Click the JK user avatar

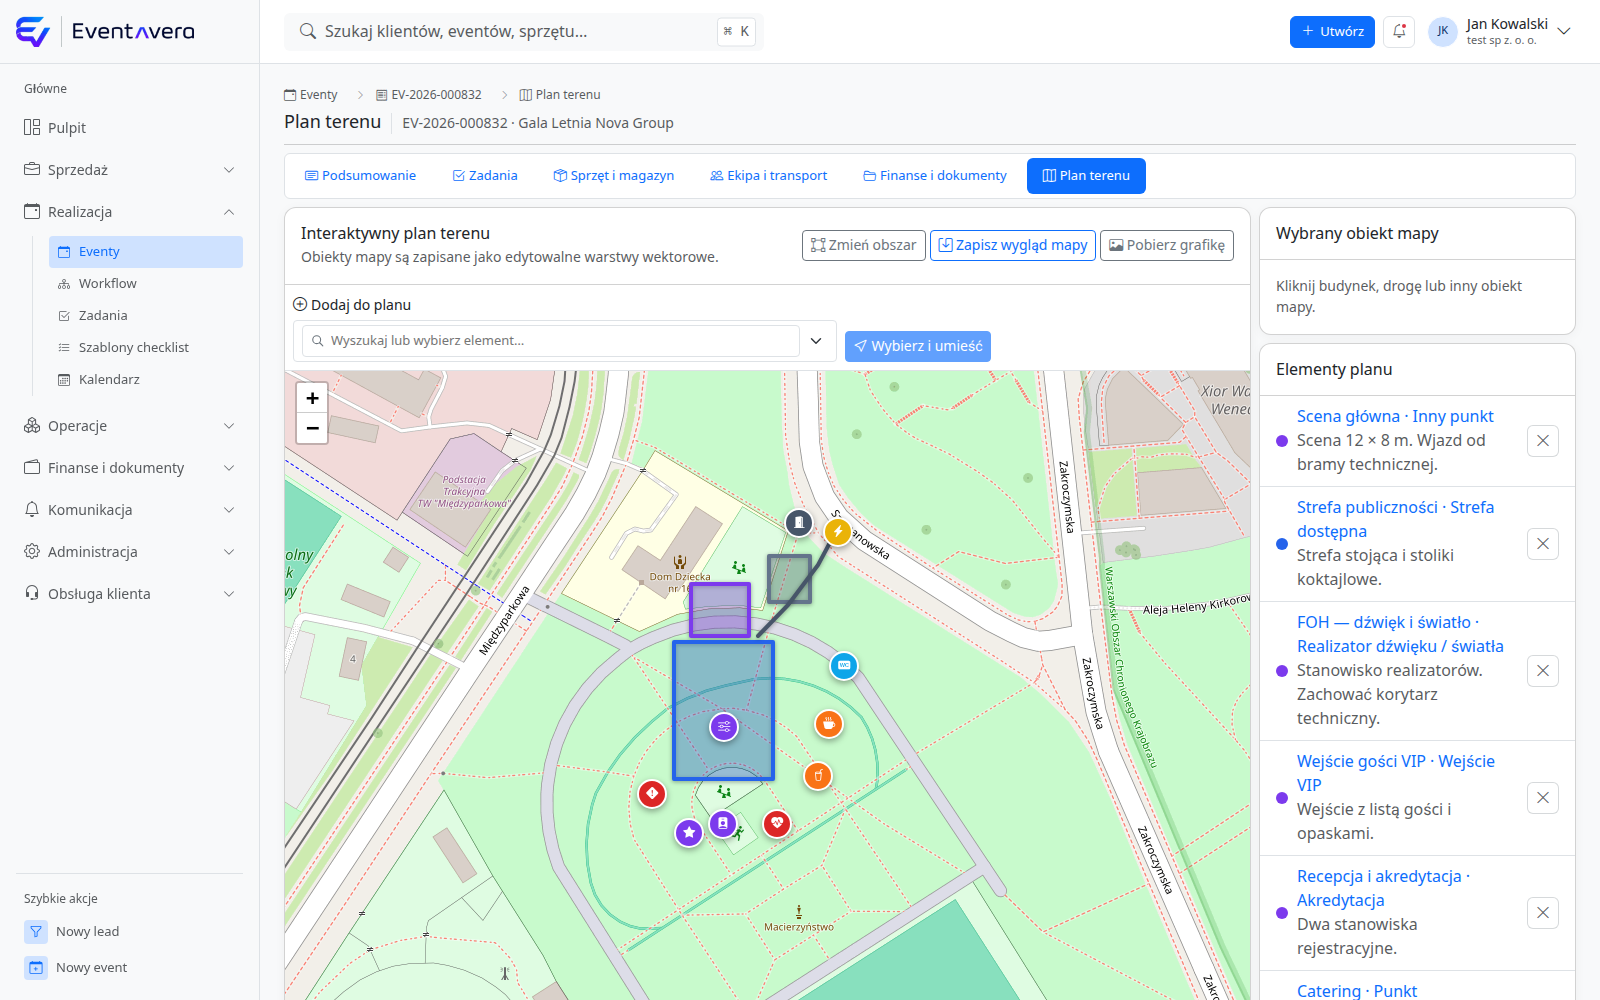pos(1442,31)
